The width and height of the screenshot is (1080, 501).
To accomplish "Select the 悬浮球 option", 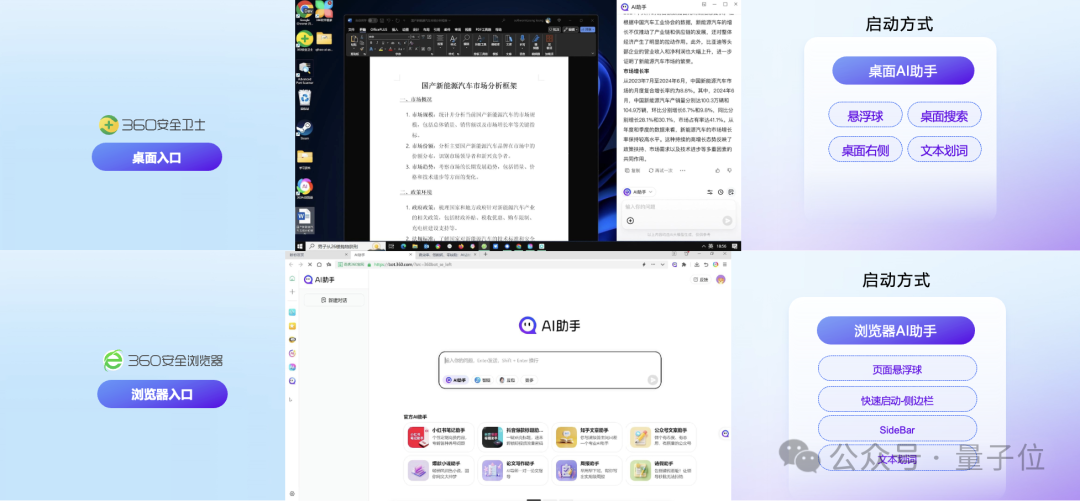I will click(x=865, y=115).
